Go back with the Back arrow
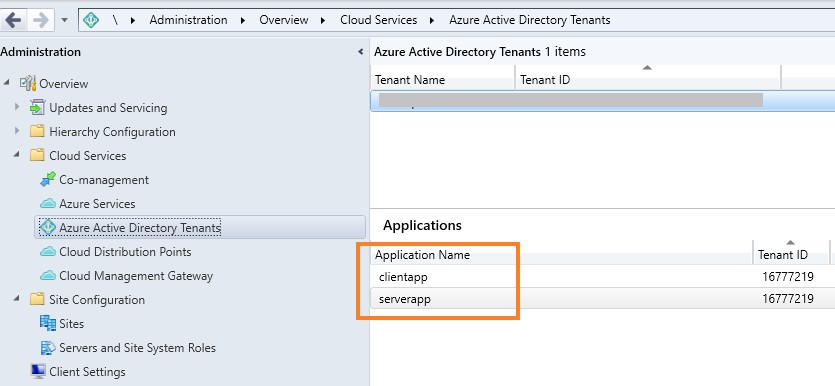The image size is (835, 386). point(13,20)
